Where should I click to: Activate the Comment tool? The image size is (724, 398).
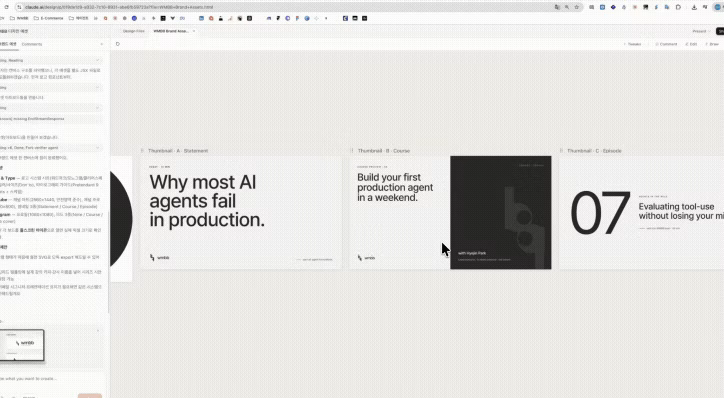click(x=666, y=44)
